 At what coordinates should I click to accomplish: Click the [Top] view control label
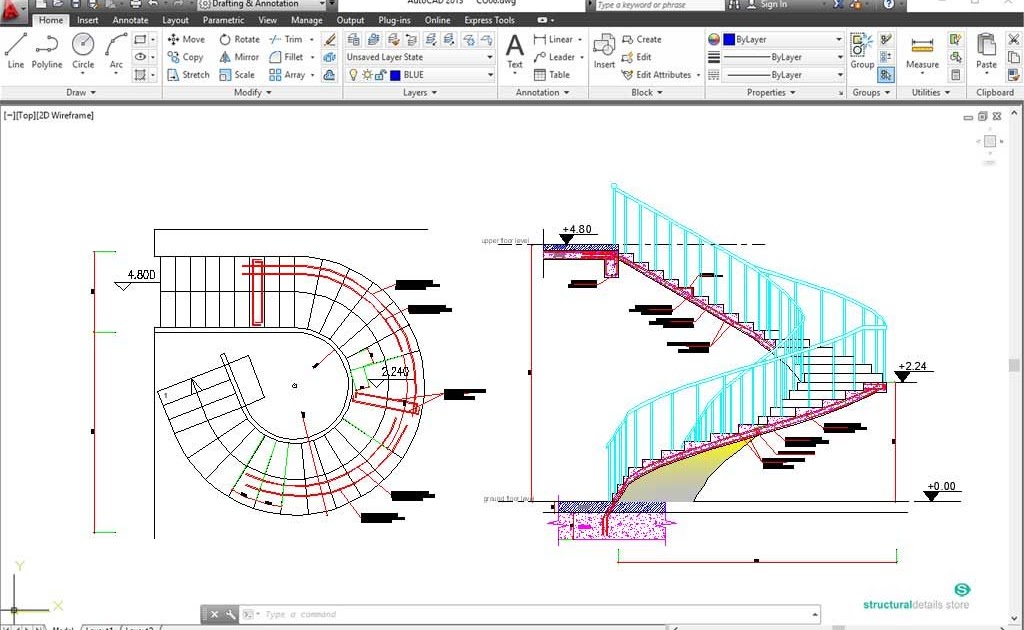pyautogui.click(x=25, y=116)
